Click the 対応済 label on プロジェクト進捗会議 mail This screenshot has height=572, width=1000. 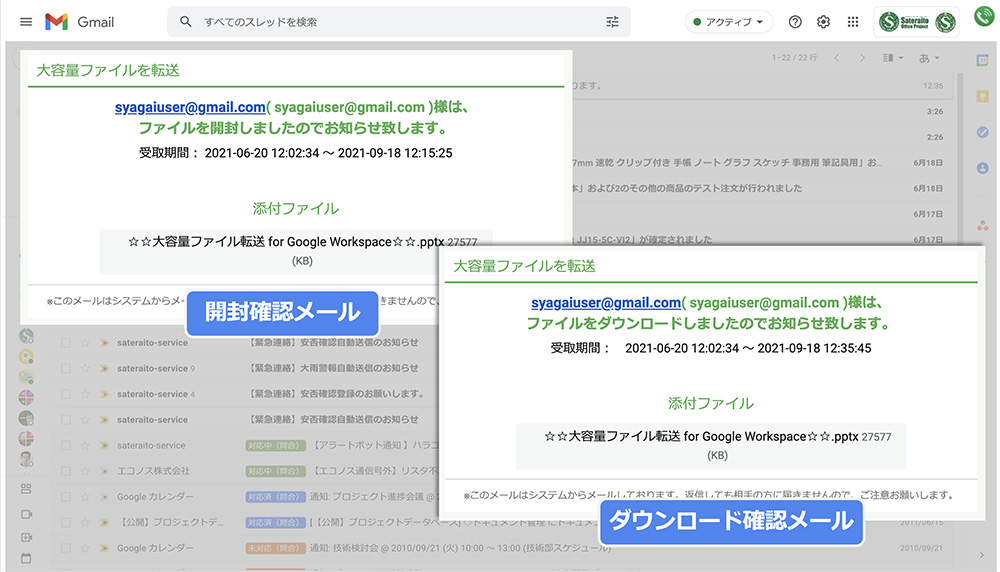276,497
